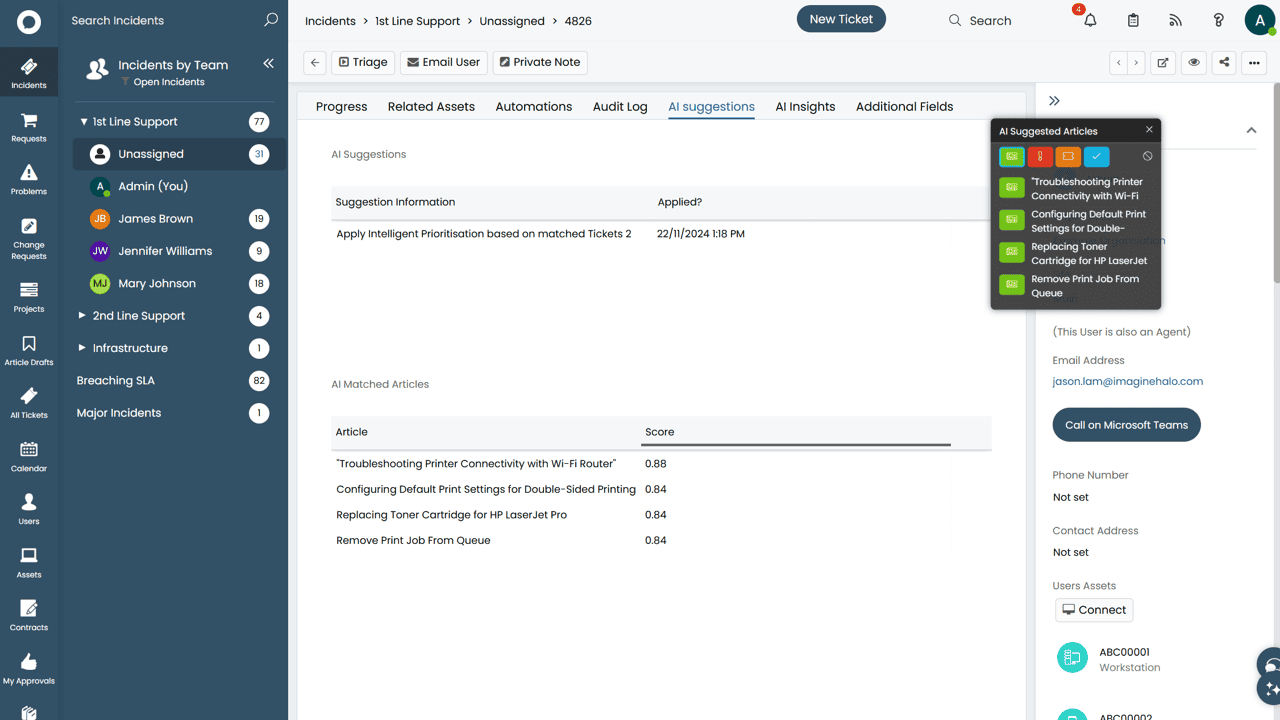Open the Problems module in the sidebar

click(x=29, y=179)
